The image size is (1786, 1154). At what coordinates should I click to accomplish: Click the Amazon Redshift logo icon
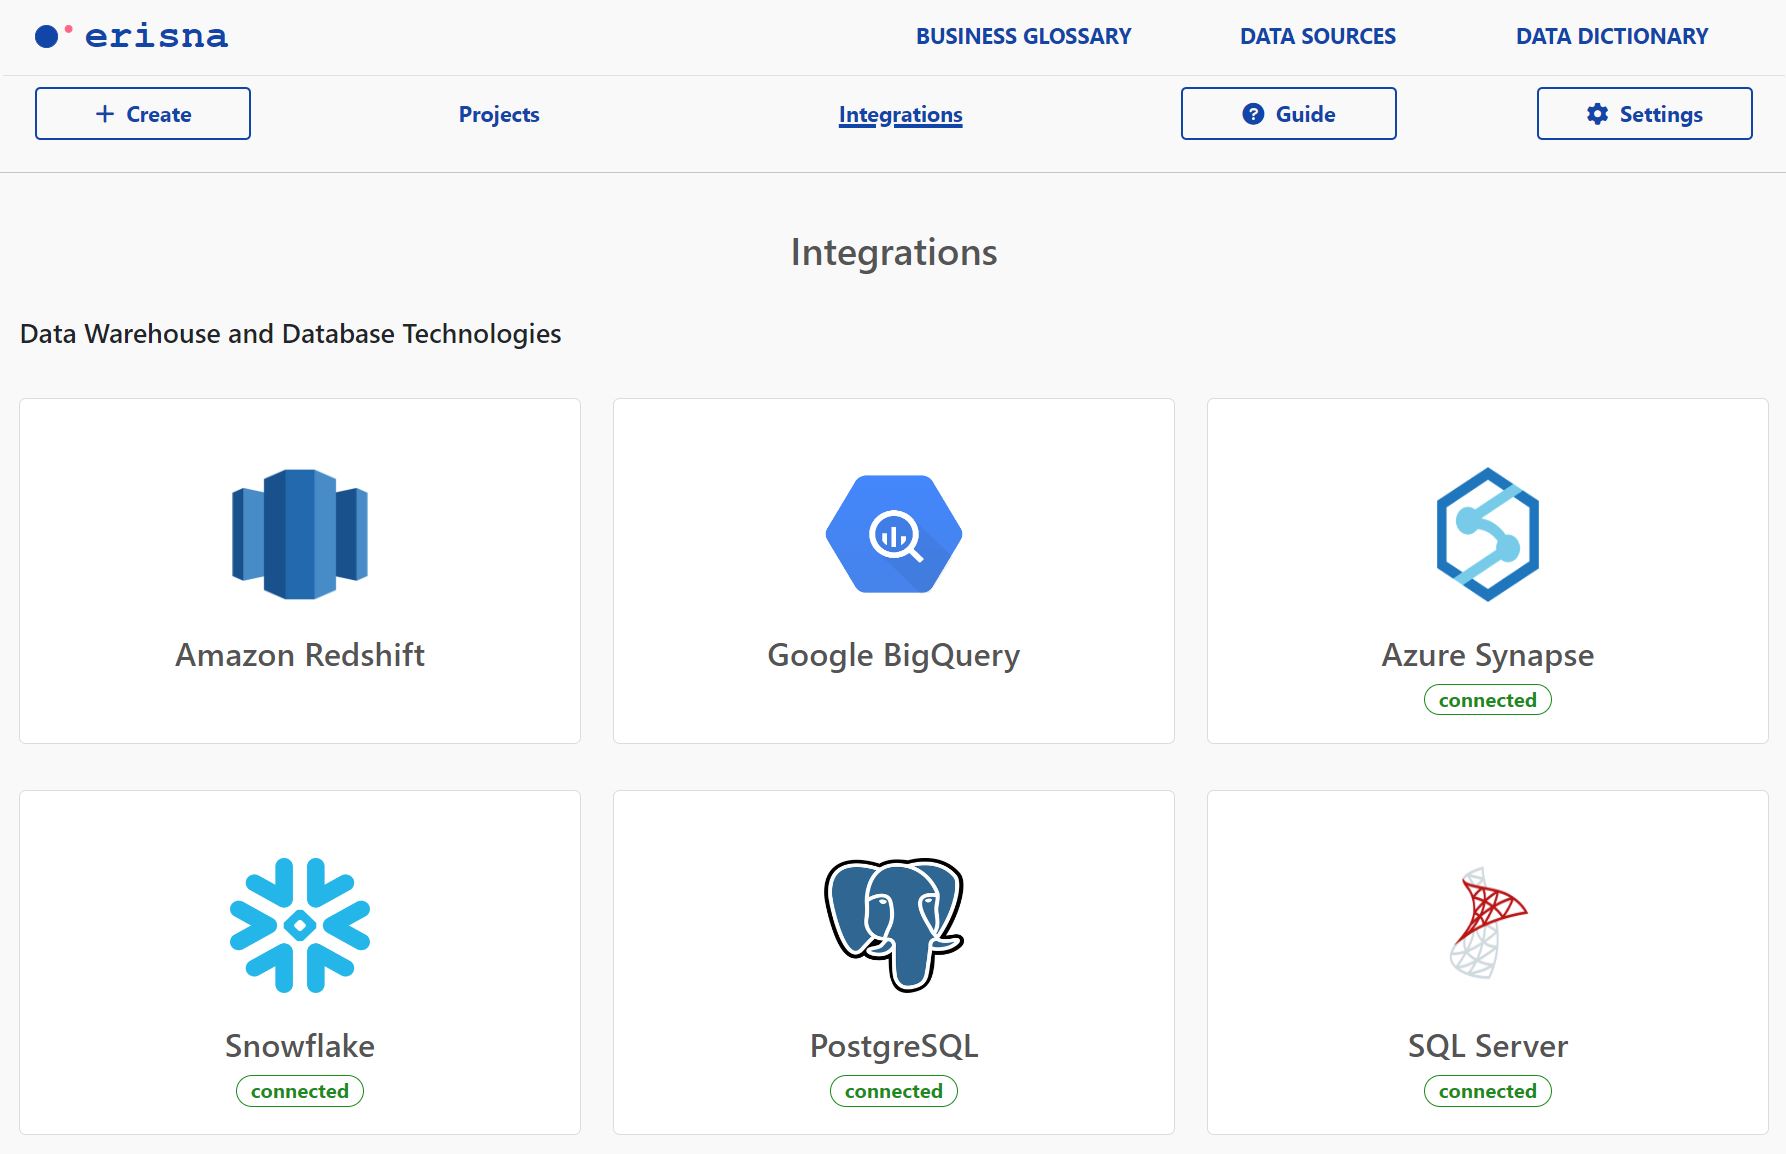point(300,534)
